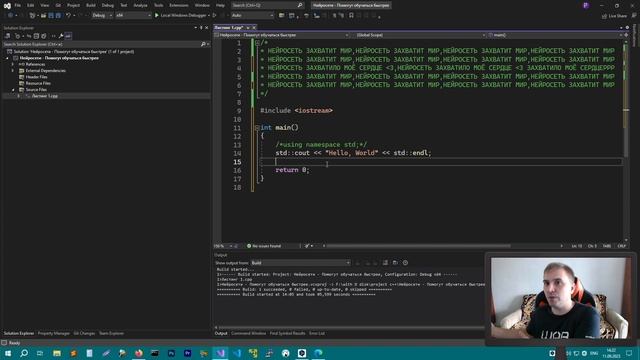
Task: Switch to the Property Manager tab
Action: coord(53,333)
